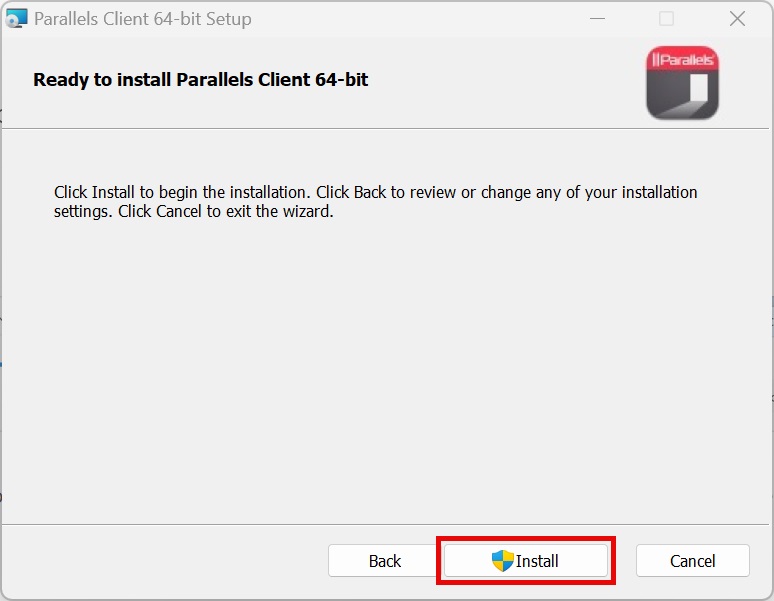Click empty footer space left of Back
The image size is (774, 601).
point(160,561)
